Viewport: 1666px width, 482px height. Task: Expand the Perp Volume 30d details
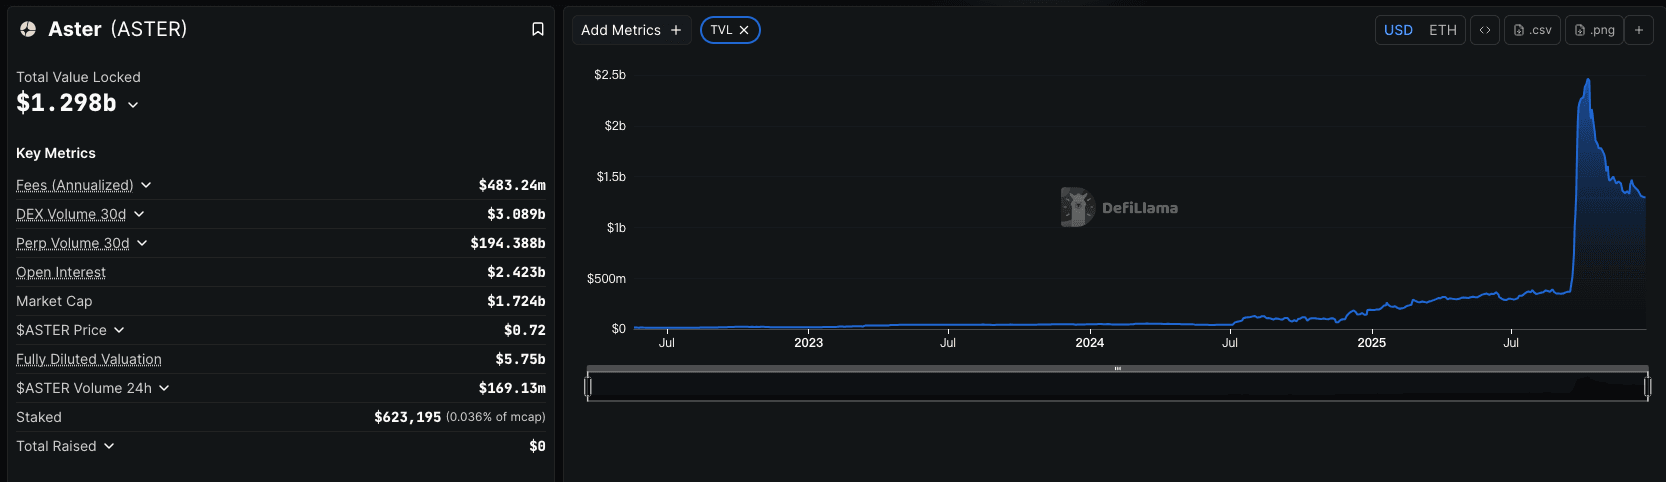[x=142, y=243]
